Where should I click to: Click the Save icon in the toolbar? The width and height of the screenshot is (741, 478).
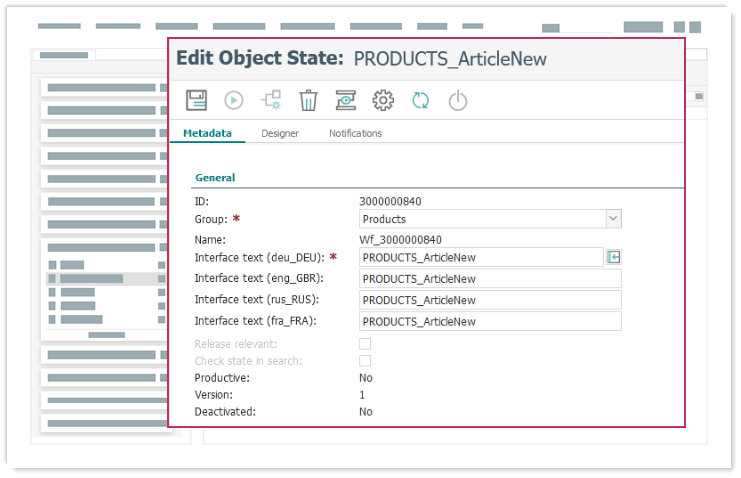[196, 100]
